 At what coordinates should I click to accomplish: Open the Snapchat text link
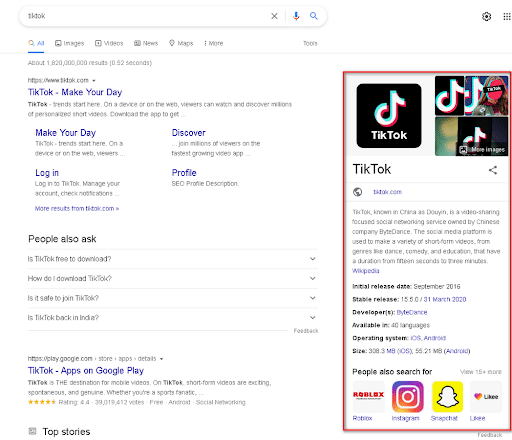pyautogui.click(x=444, y=418)
